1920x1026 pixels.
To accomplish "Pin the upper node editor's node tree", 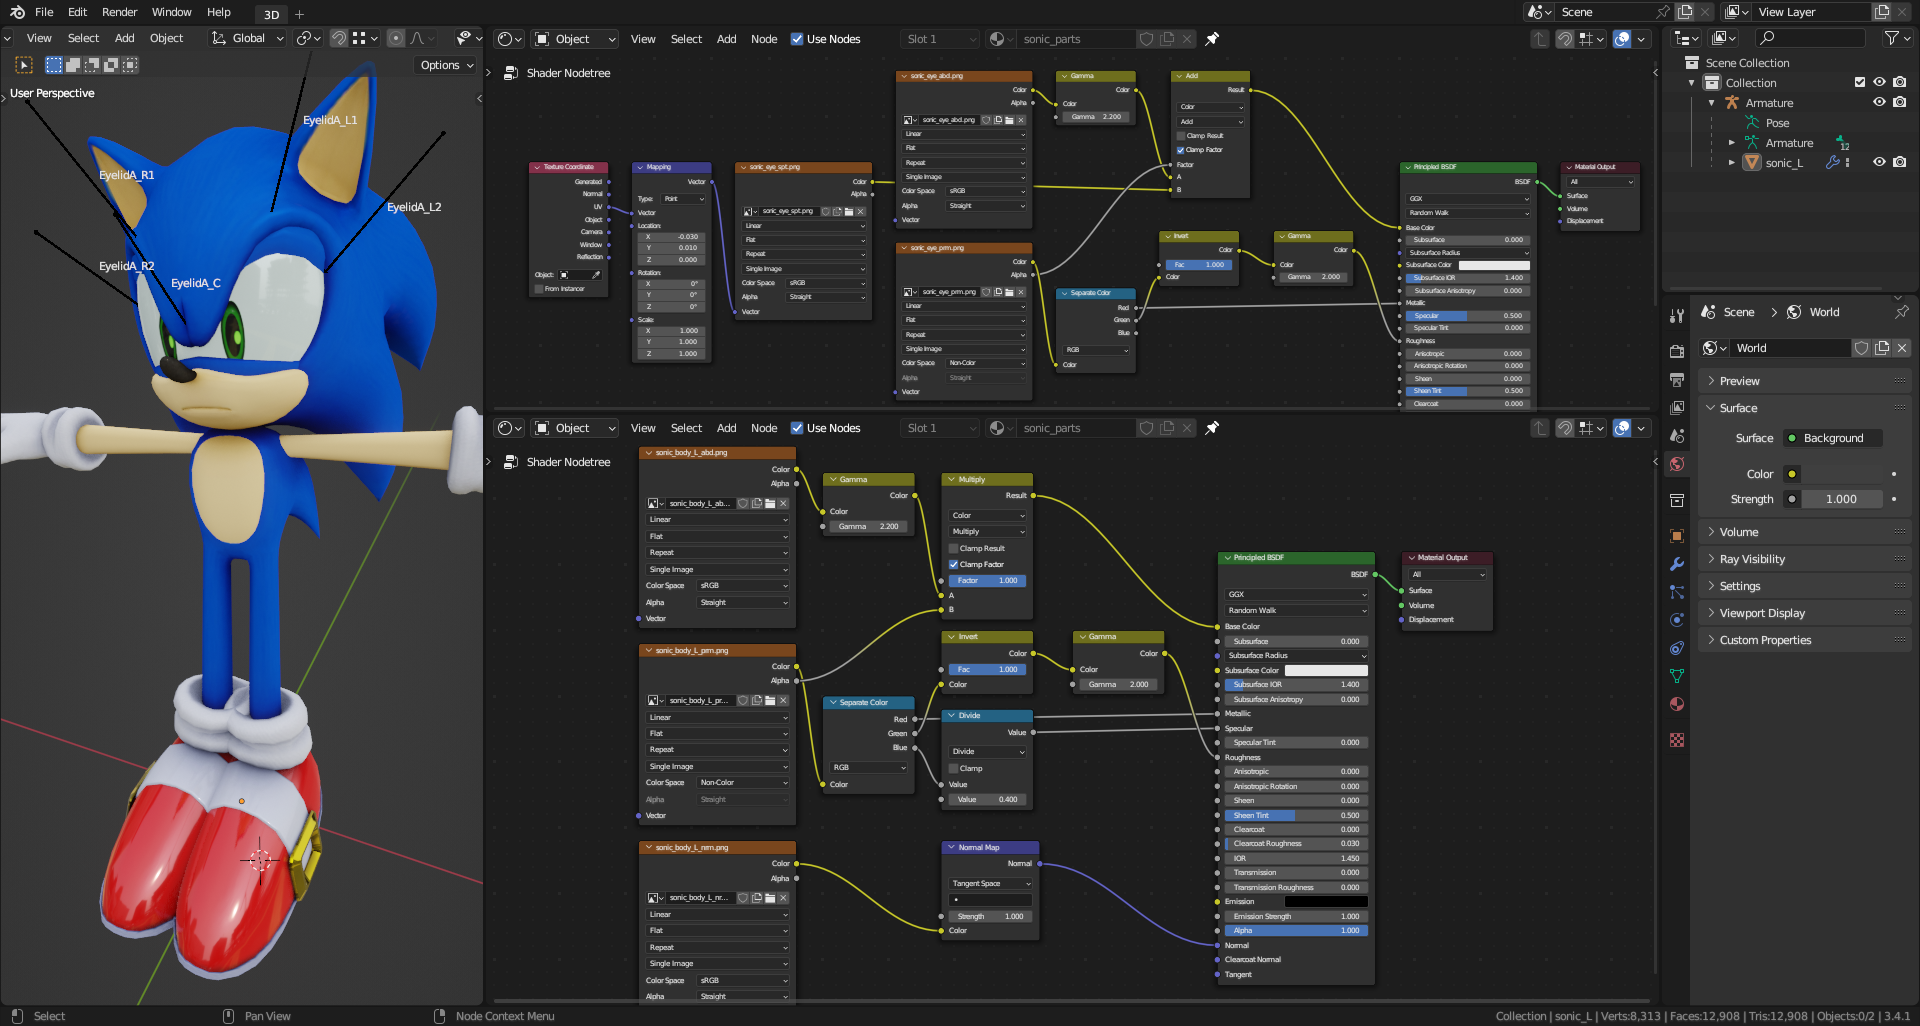I will point(1212,39).
